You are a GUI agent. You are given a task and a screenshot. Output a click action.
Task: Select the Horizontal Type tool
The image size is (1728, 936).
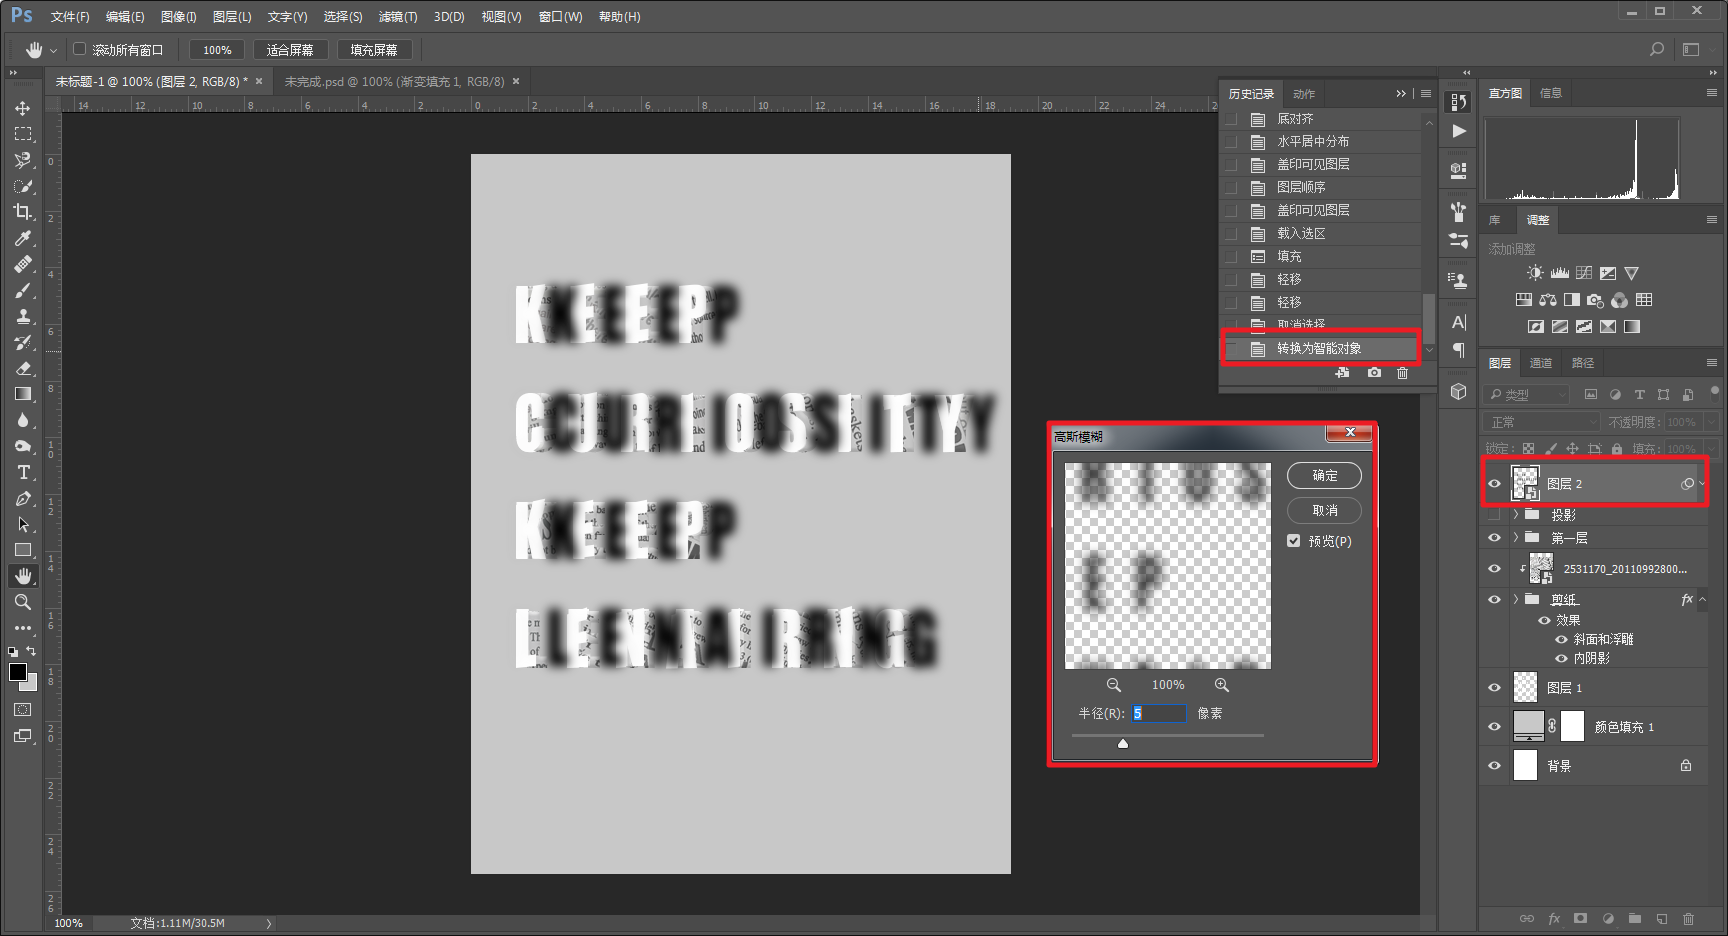[23, 472]
